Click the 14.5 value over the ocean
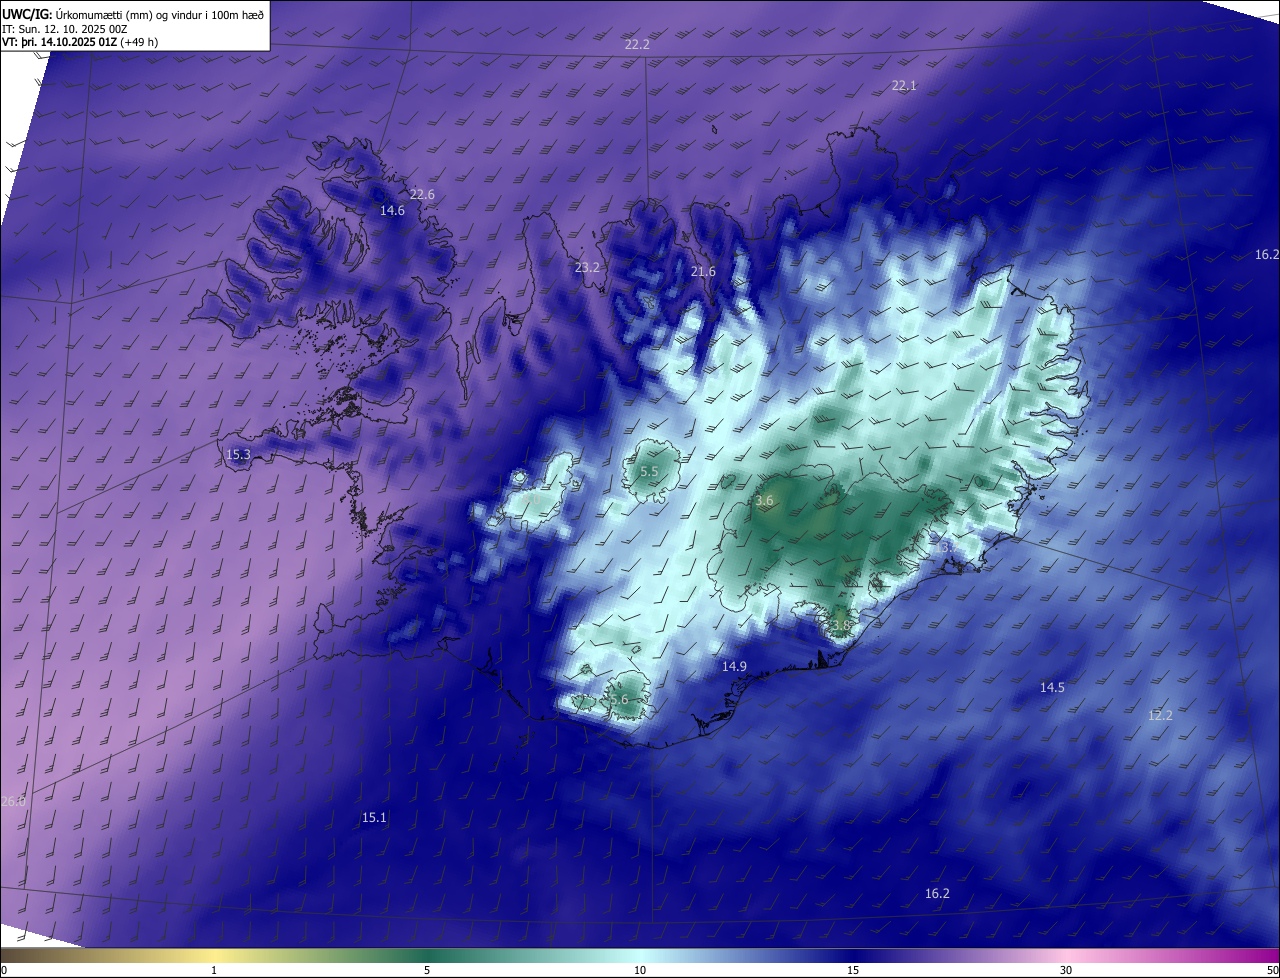Viewport: 1280px width, 978px height. point(1052,688)
